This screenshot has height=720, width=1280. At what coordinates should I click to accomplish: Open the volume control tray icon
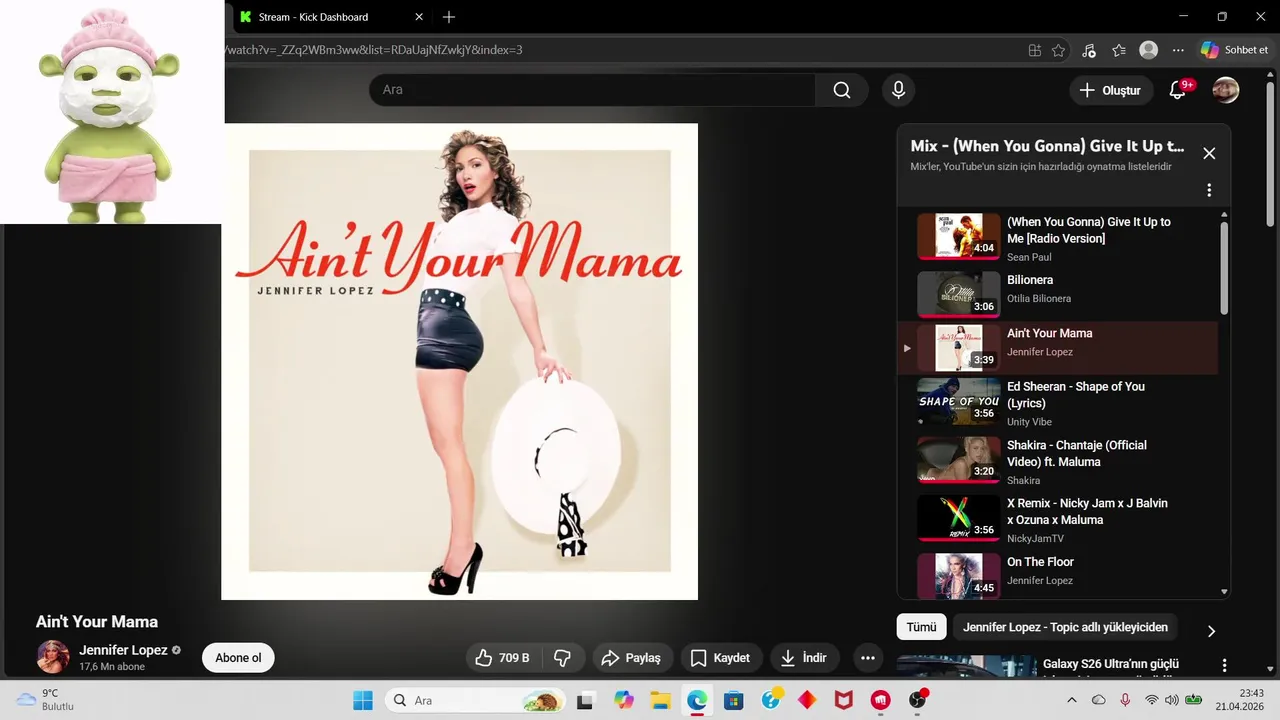coord(1172,700)
